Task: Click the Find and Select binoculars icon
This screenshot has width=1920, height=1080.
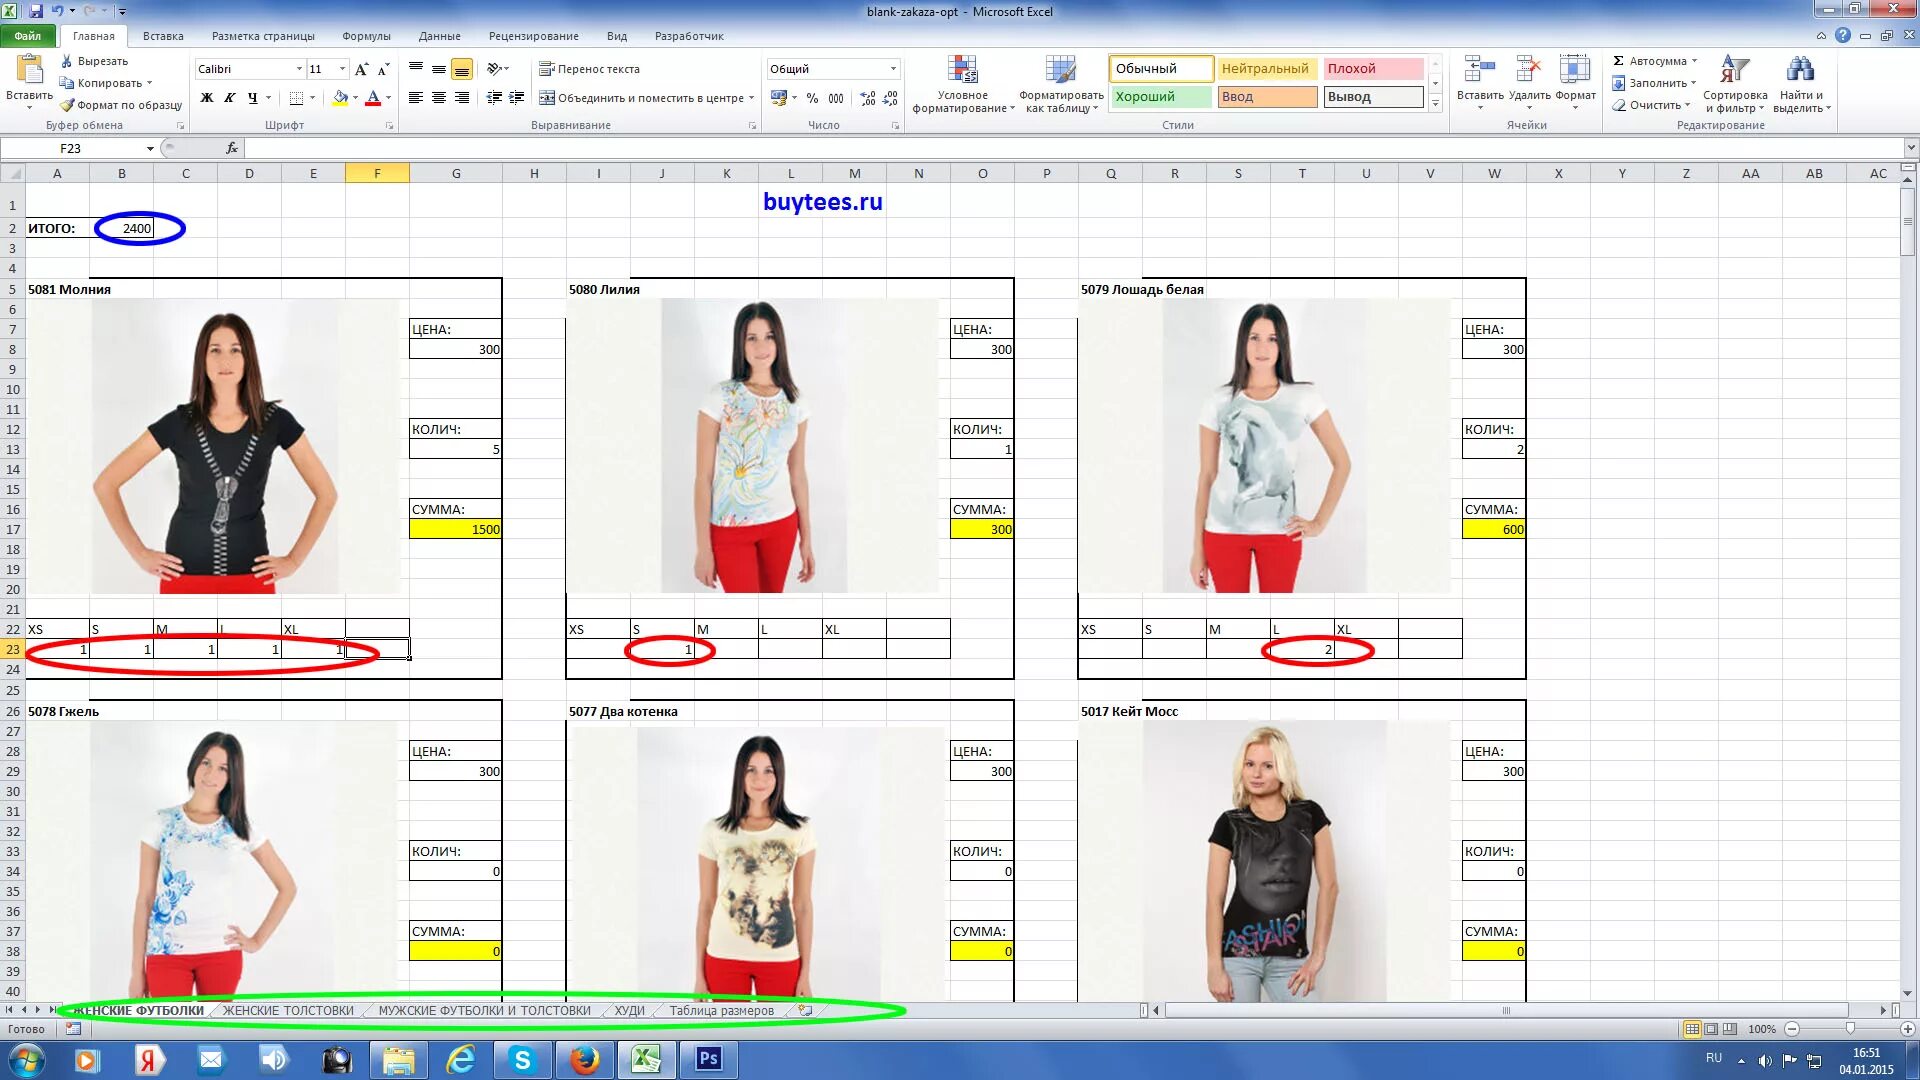Action: [1801, 70]
